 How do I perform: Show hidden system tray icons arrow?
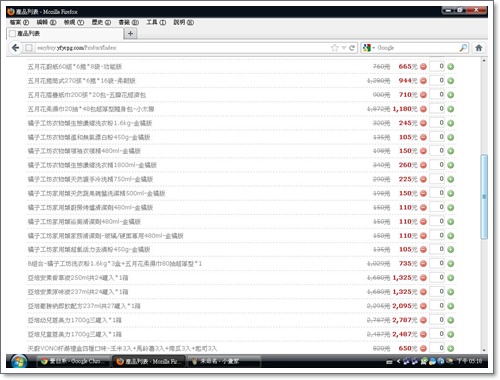[x=398, y=361]
